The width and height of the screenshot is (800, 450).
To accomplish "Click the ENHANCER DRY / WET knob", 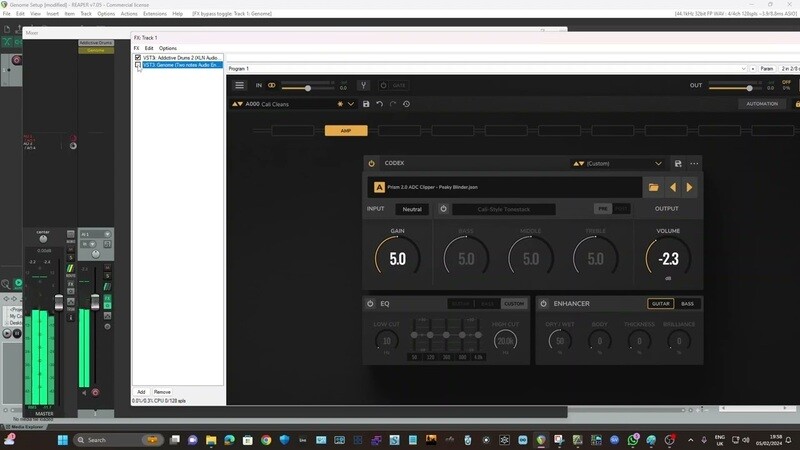I will click(560, 340).
